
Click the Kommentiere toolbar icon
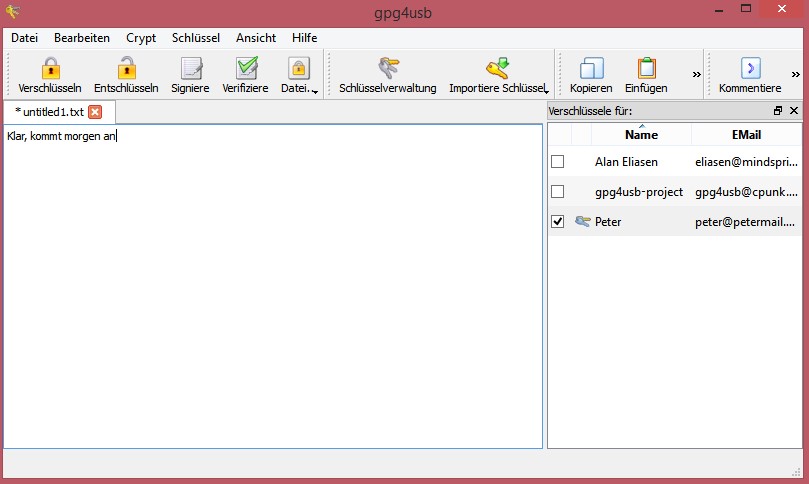pyautogui.click(x=750, y=68)
